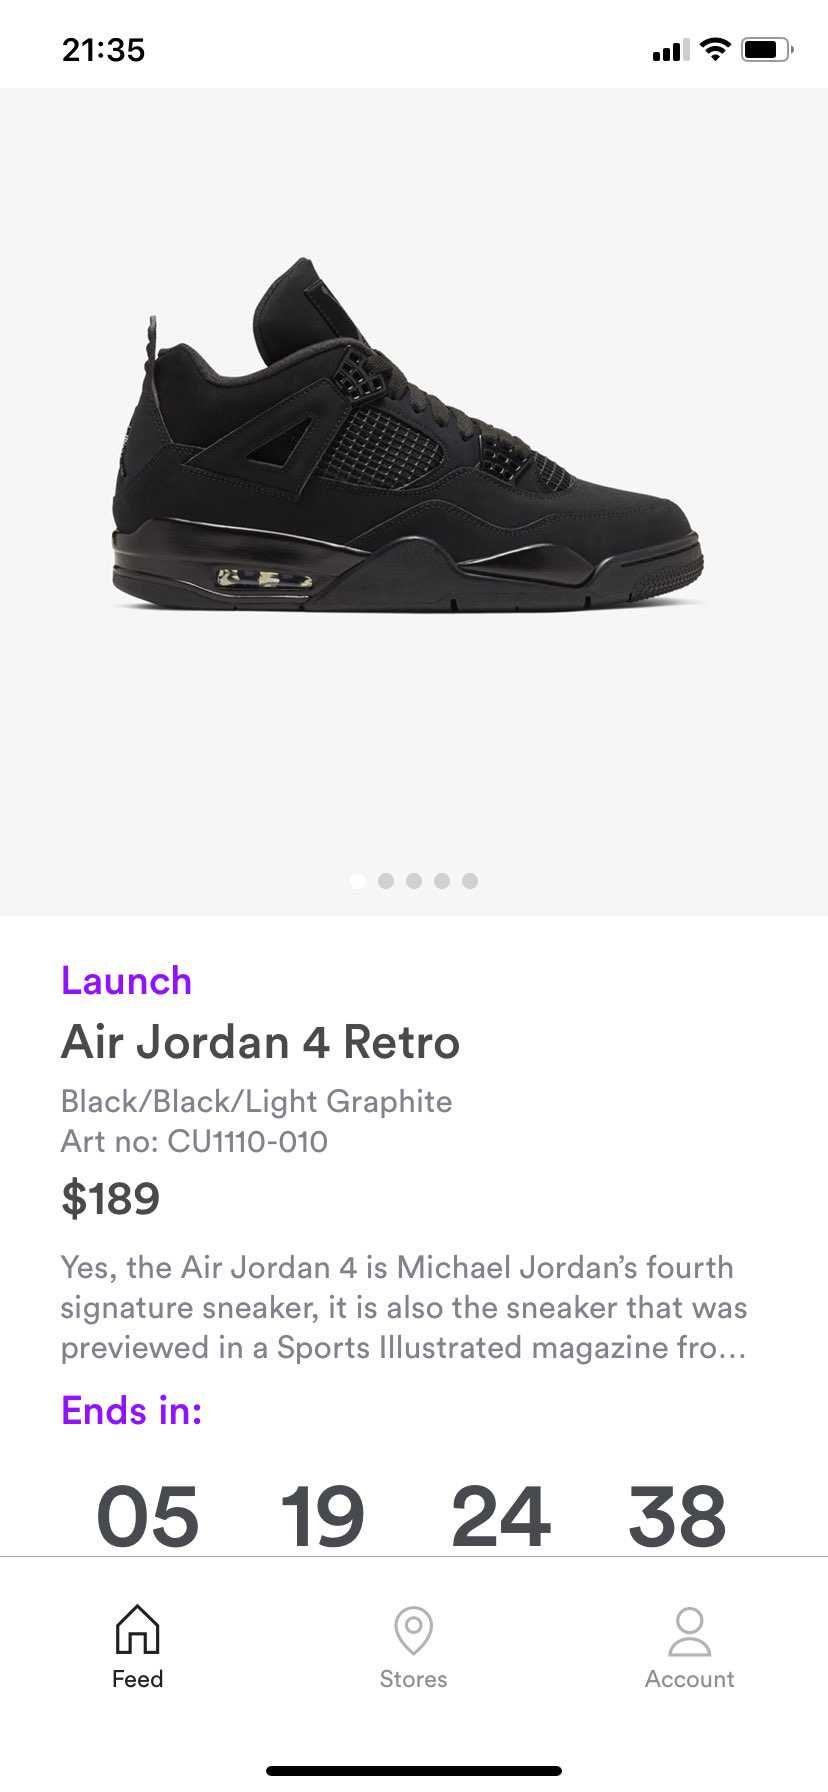Expand the truncated product description text
828x1792 pixels.
pos(404,1307)
